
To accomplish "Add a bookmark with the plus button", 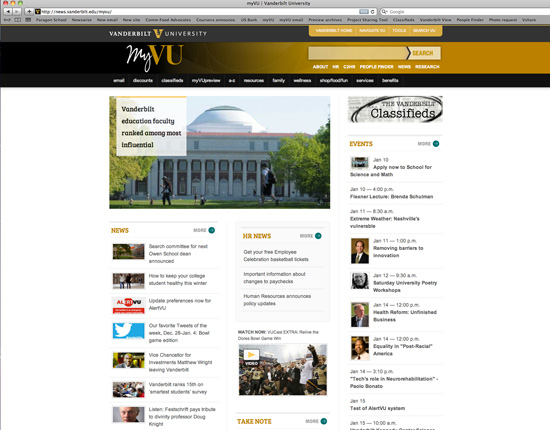I will pos(29,12).
